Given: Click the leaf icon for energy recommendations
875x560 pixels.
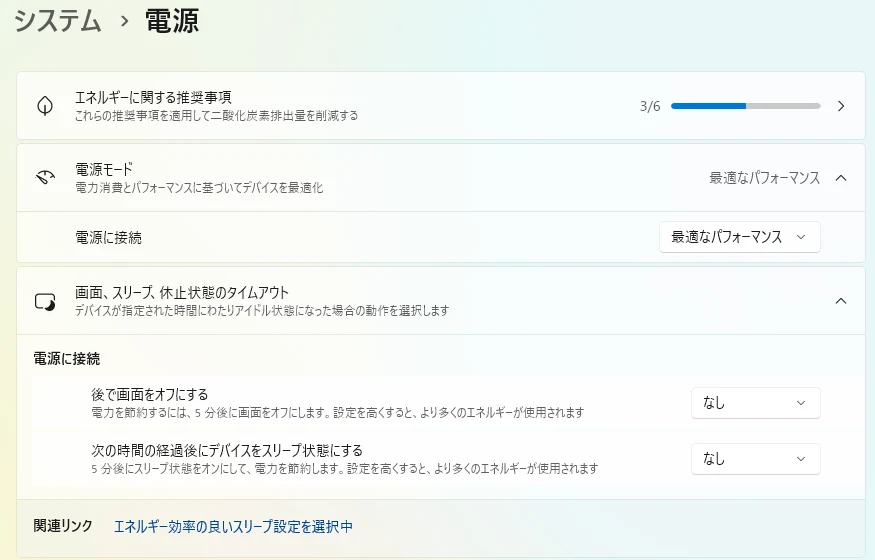Looking at the screenshot, I should point(45,105).
